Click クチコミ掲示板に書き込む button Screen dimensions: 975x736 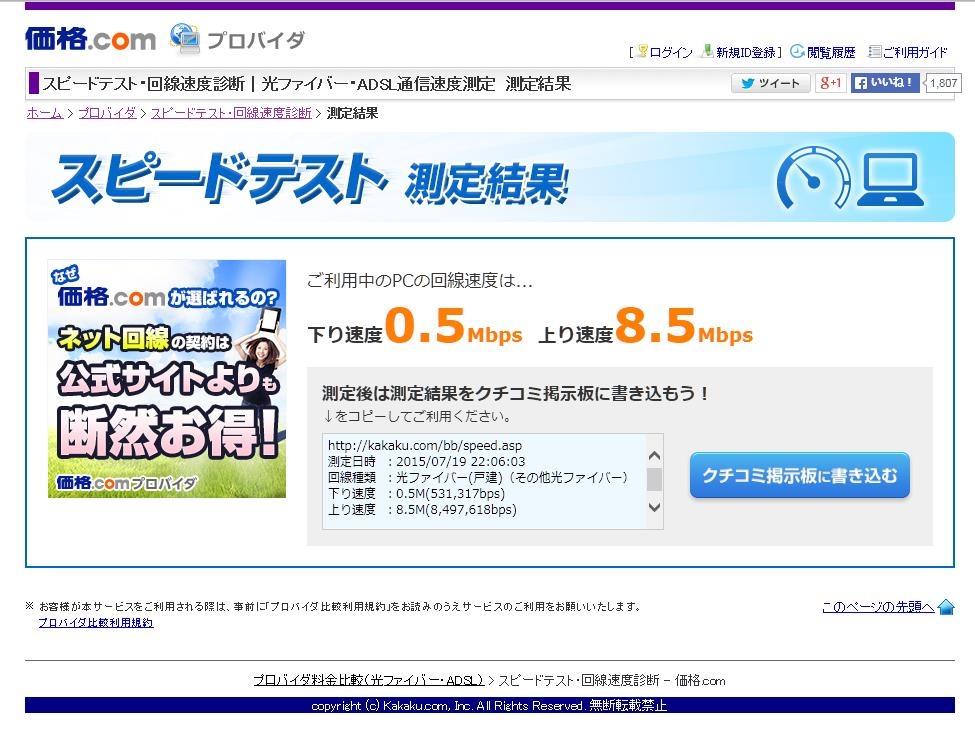(x=800, y=476)
